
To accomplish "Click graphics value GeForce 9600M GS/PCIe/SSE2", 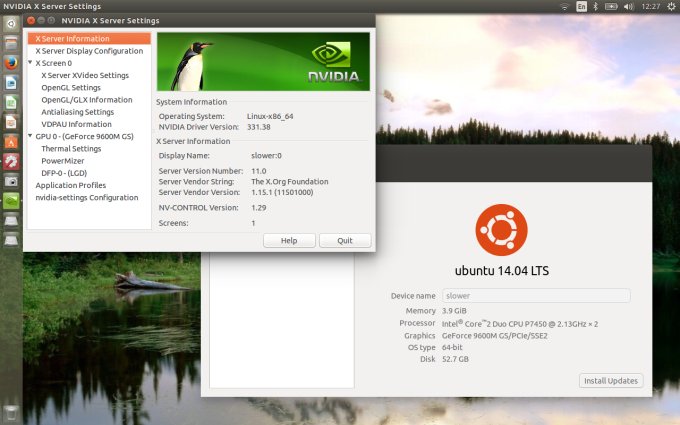I will [495, 336].
